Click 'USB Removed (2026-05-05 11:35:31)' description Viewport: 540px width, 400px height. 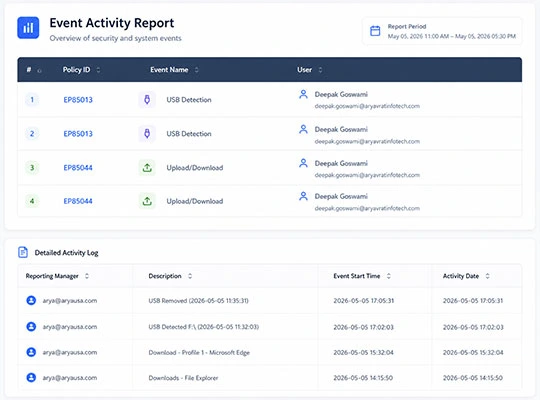198,300
